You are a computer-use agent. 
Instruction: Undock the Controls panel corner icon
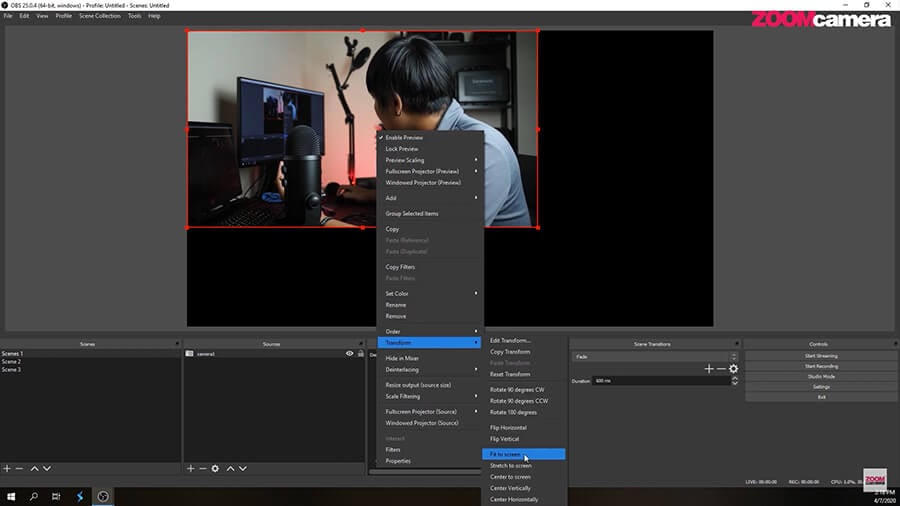pyautogui.click(x=895, y=344)
